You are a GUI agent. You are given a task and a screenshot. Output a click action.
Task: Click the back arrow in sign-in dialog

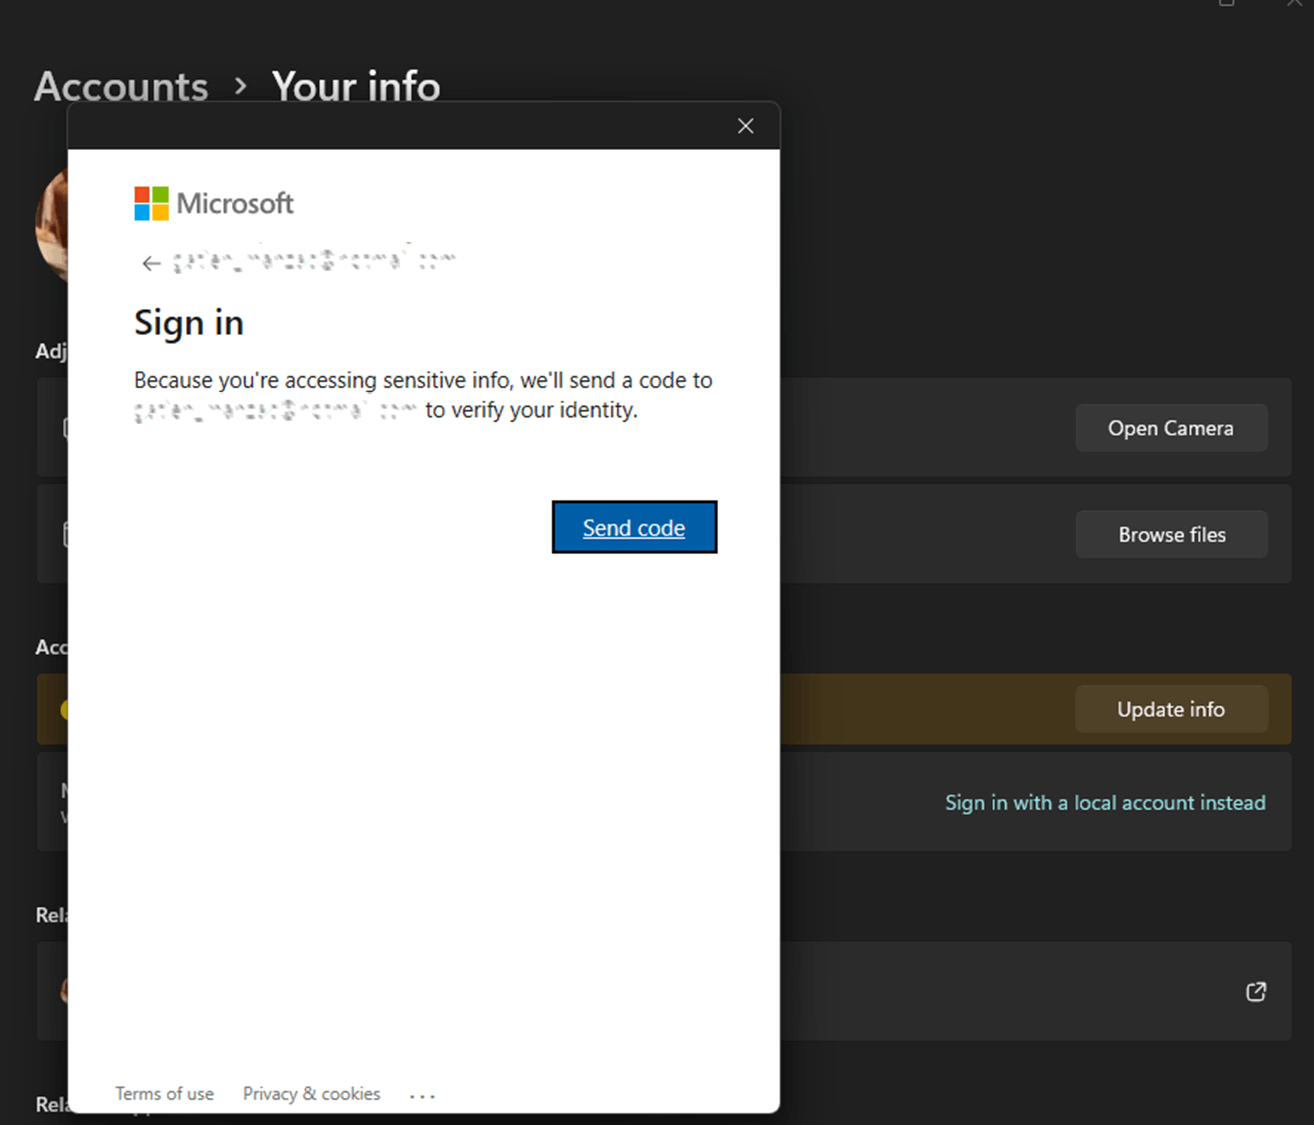click(151, 264)
